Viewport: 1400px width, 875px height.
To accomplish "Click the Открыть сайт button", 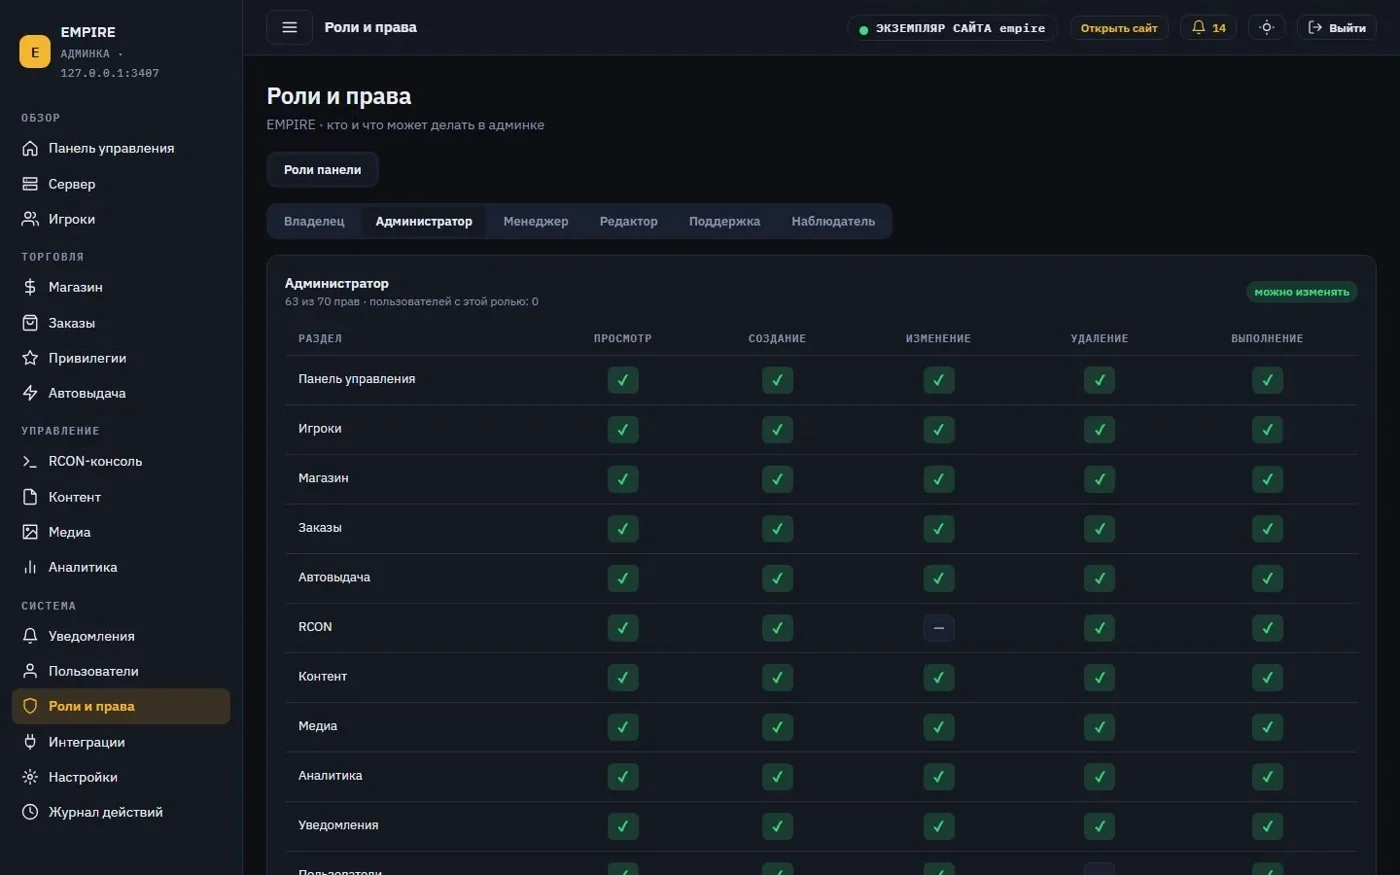I will (x=1119, y=28).
